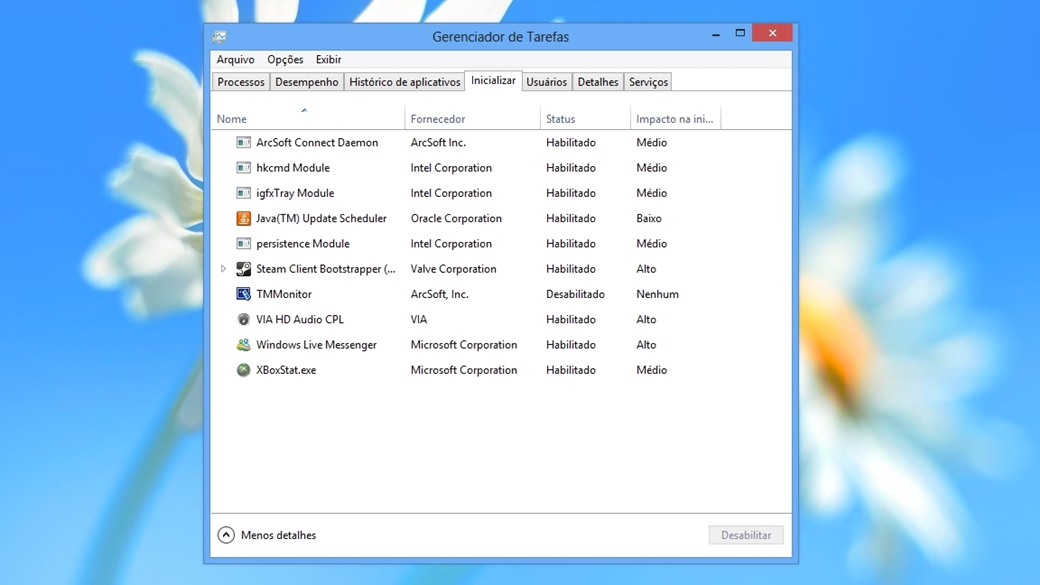Click the Alto impact for Steam

(646, 269)
